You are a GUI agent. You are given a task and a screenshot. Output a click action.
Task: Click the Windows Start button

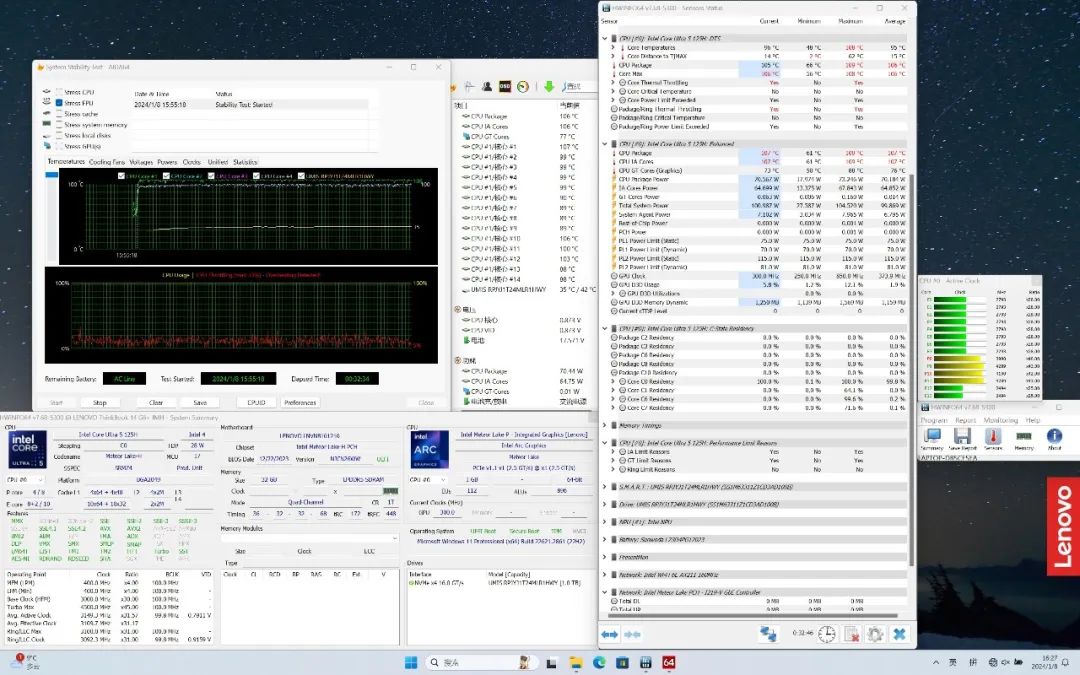pos(410,662)
